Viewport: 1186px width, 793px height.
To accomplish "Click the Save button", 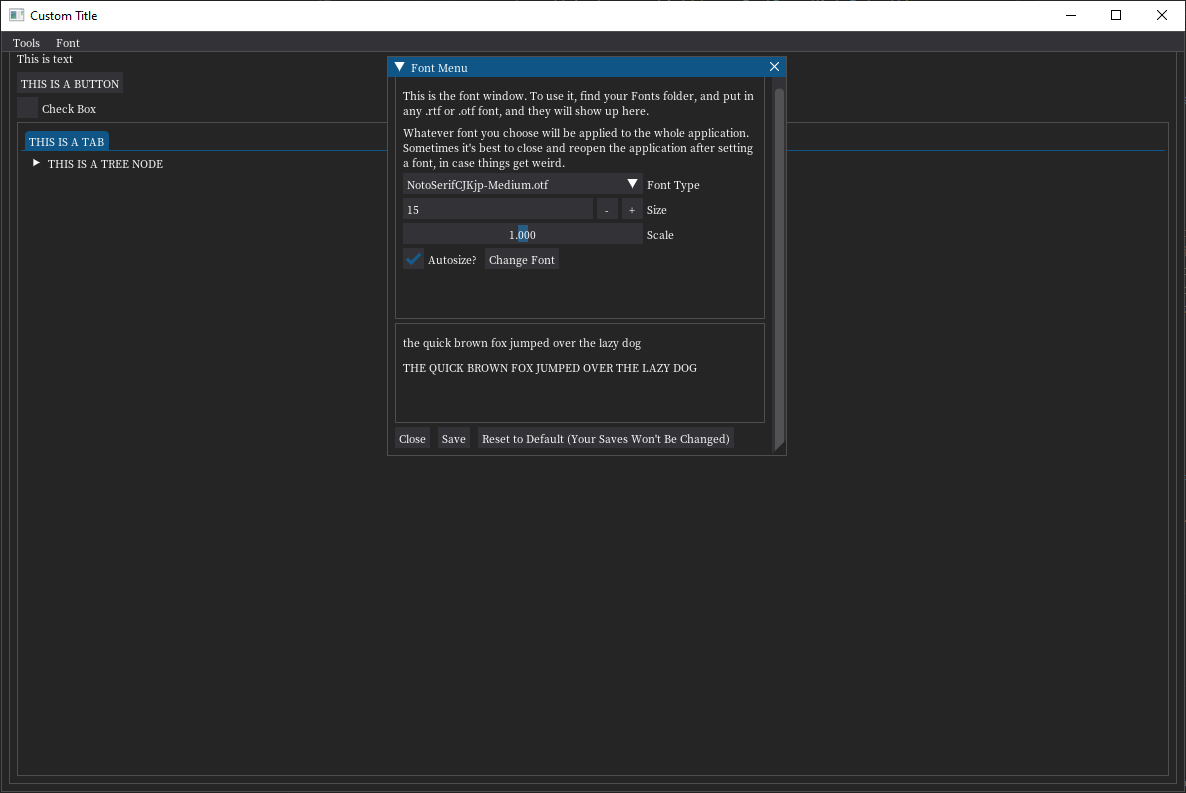I will (x=453, y=438).
